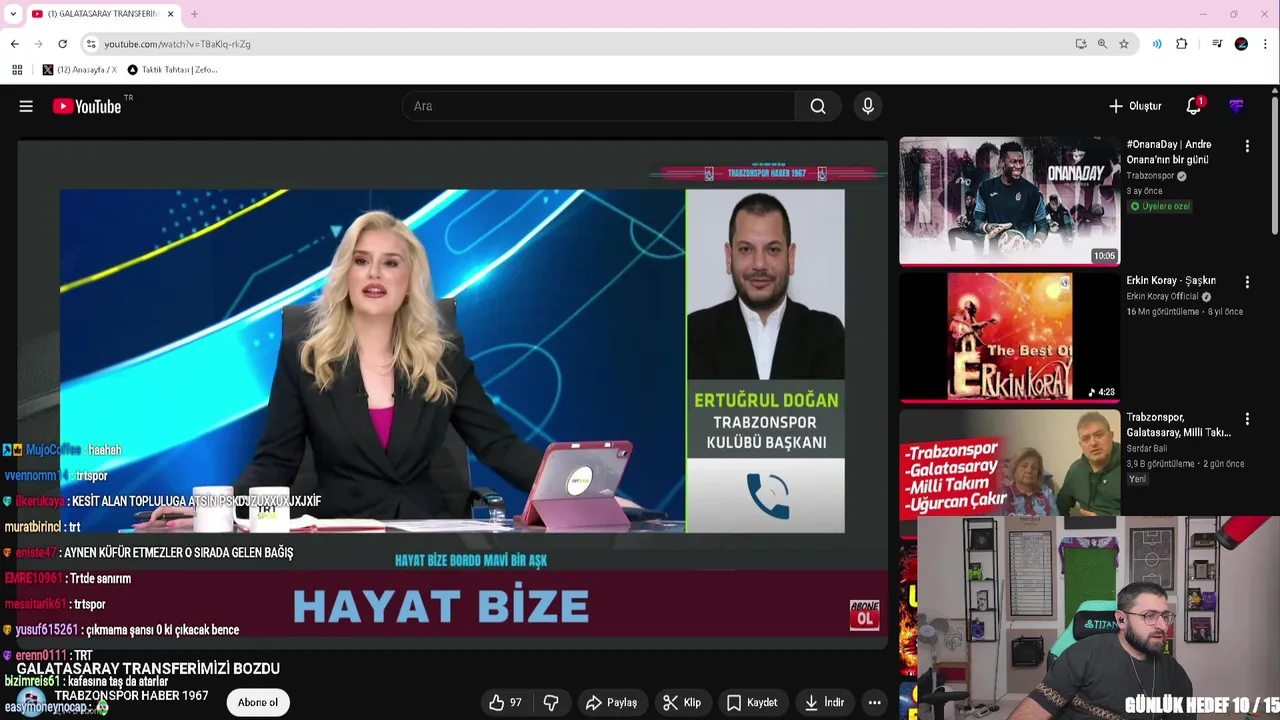Open the #OnanaDay video thumbnail
The height and width of the screenshot is (720, 1280).
[1009, 201]
